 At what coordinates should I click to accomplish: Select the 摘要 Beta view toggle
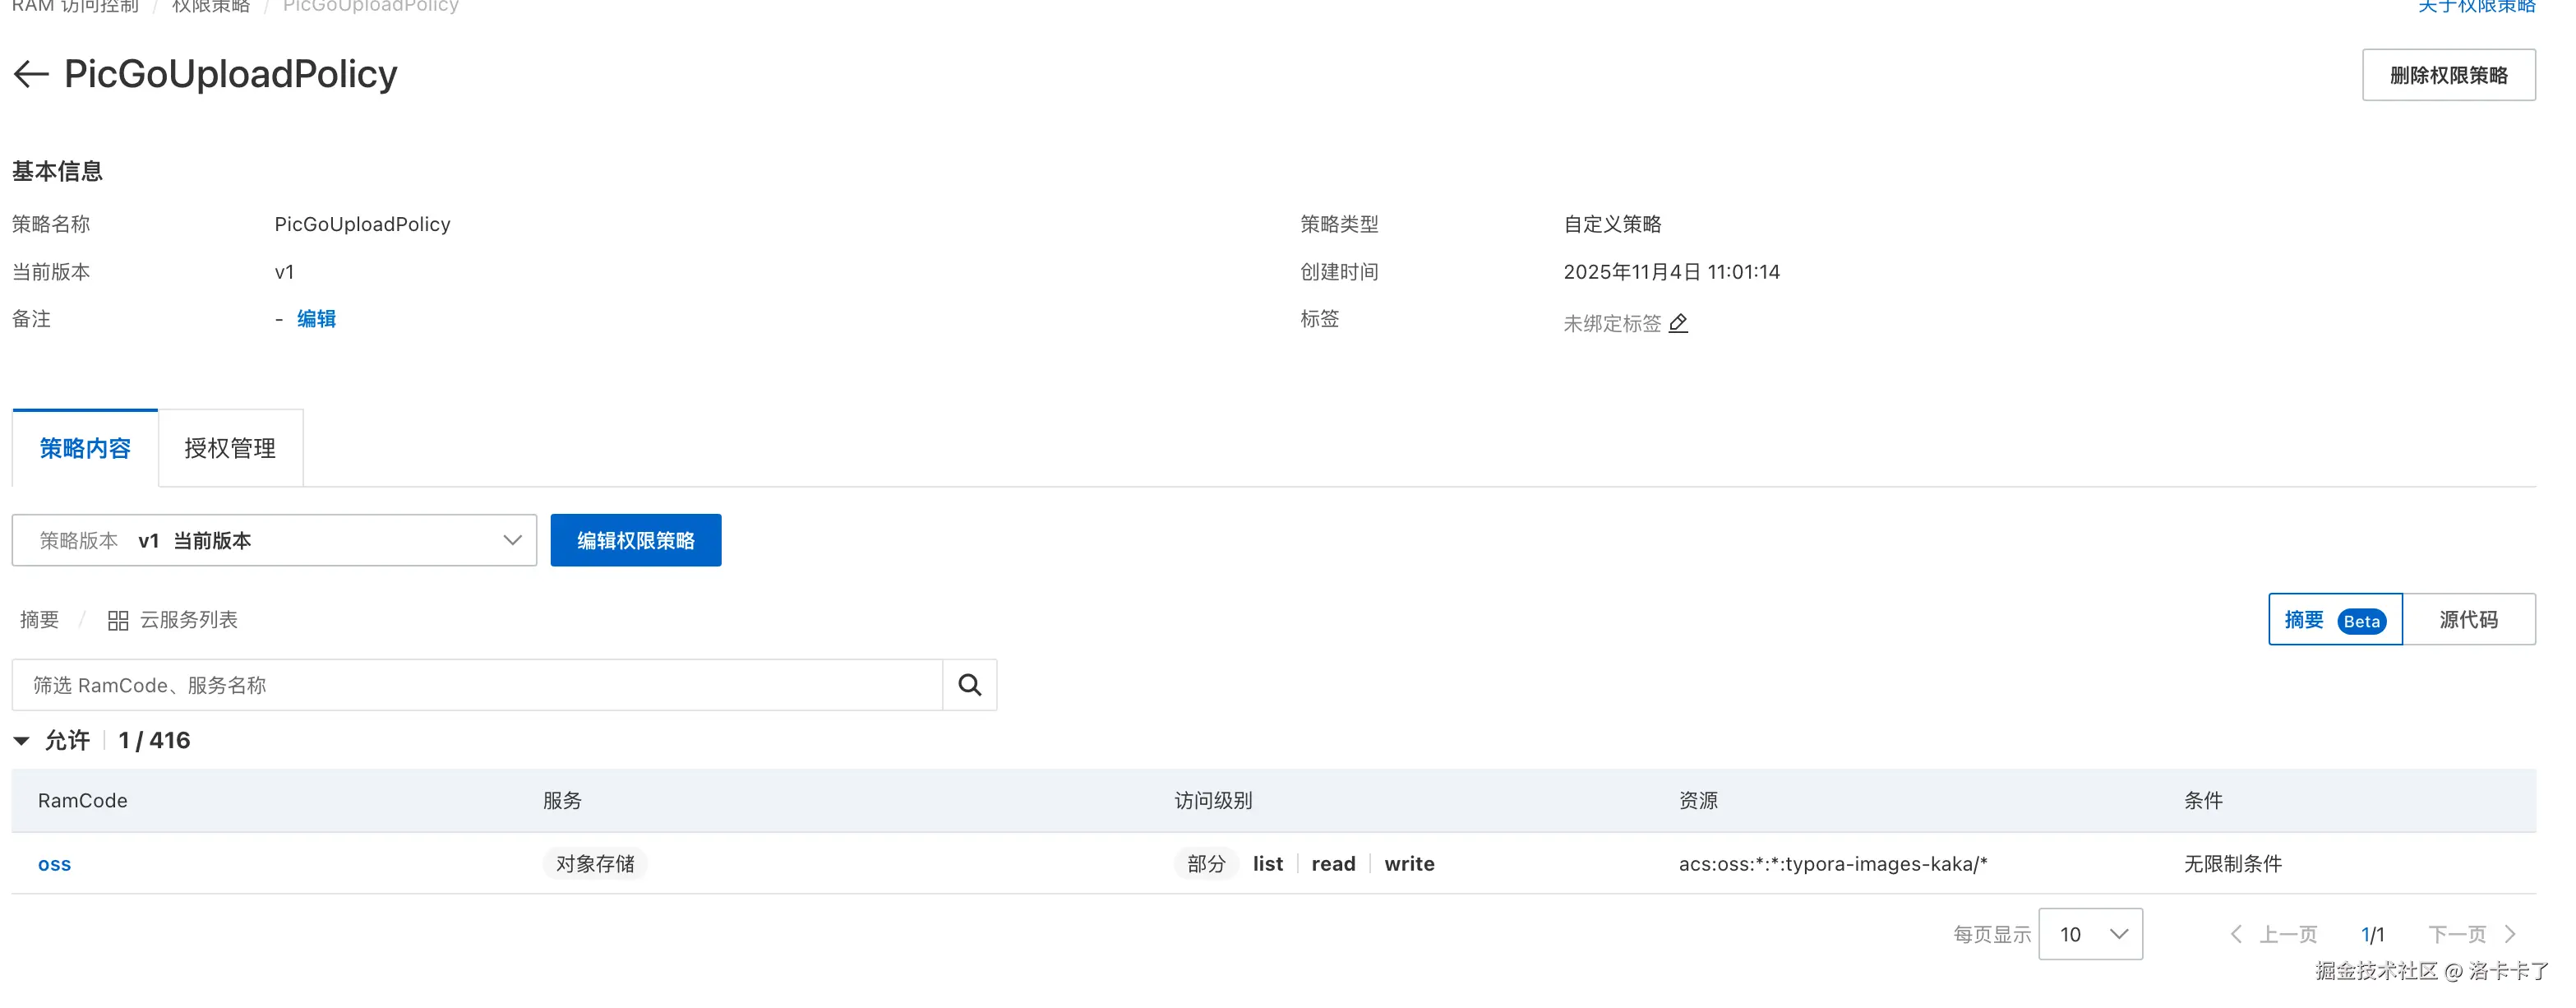pyautogui.click(x=2334, y=620)
